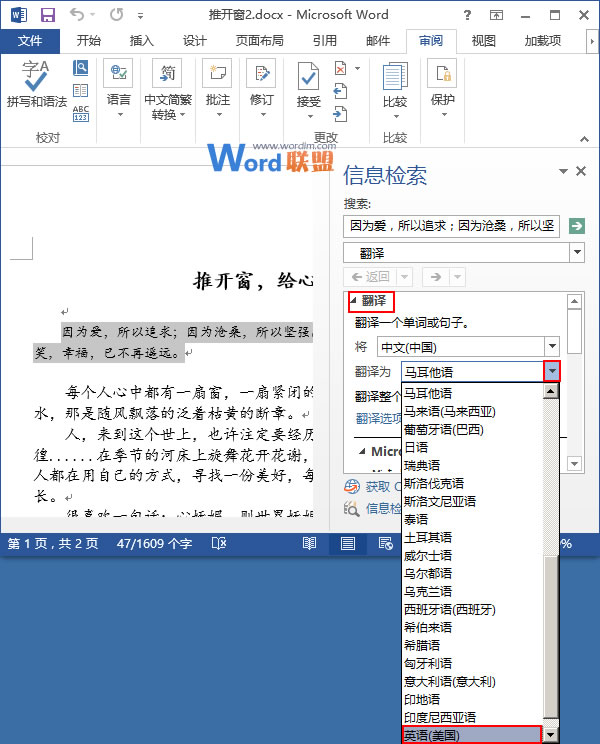Open Word Help question mark
The image size is (600, 744).
(467, 15)
